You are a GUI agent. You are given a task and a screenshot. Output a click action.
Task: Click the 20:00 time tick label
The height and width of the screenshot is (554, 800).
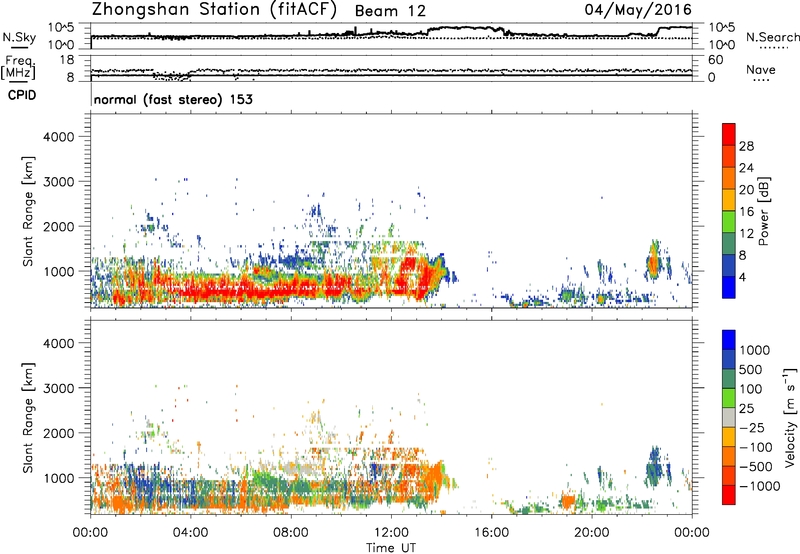[x=592, y=533]
